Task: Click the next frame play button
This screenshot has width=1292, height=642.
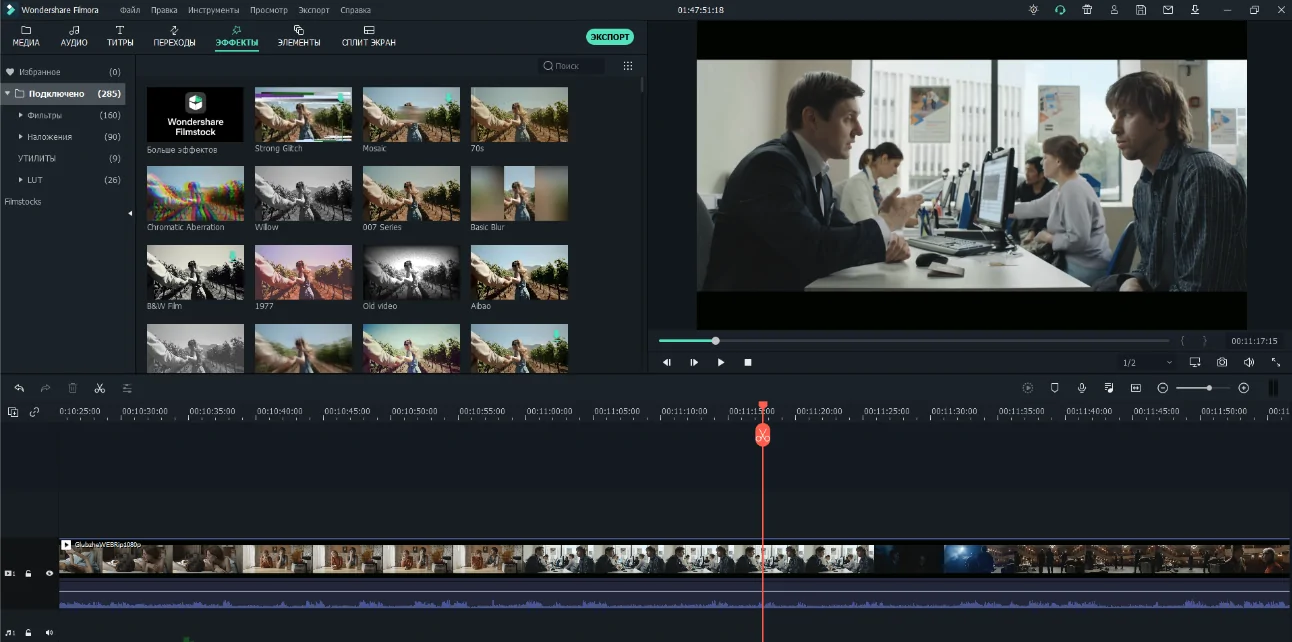Action: (694, 362)
